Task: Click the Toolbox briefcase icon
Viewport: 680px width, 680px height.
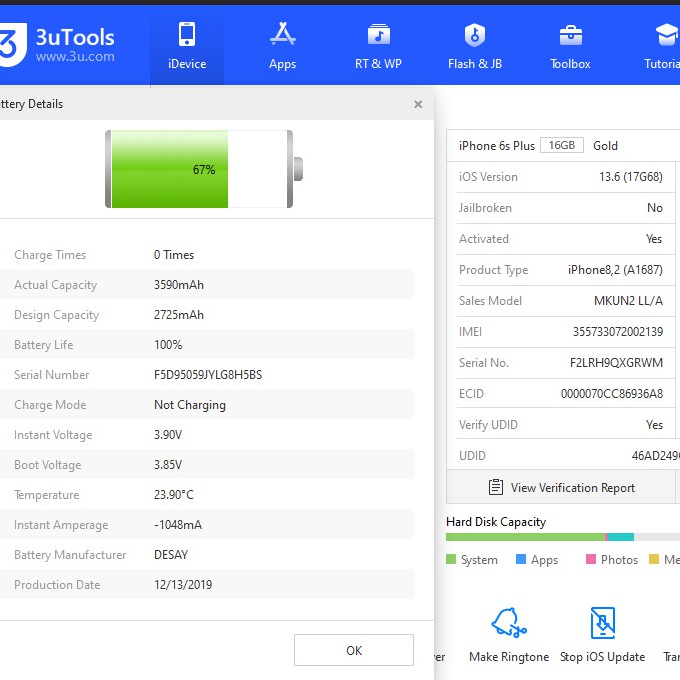Action: coord(571,35)
